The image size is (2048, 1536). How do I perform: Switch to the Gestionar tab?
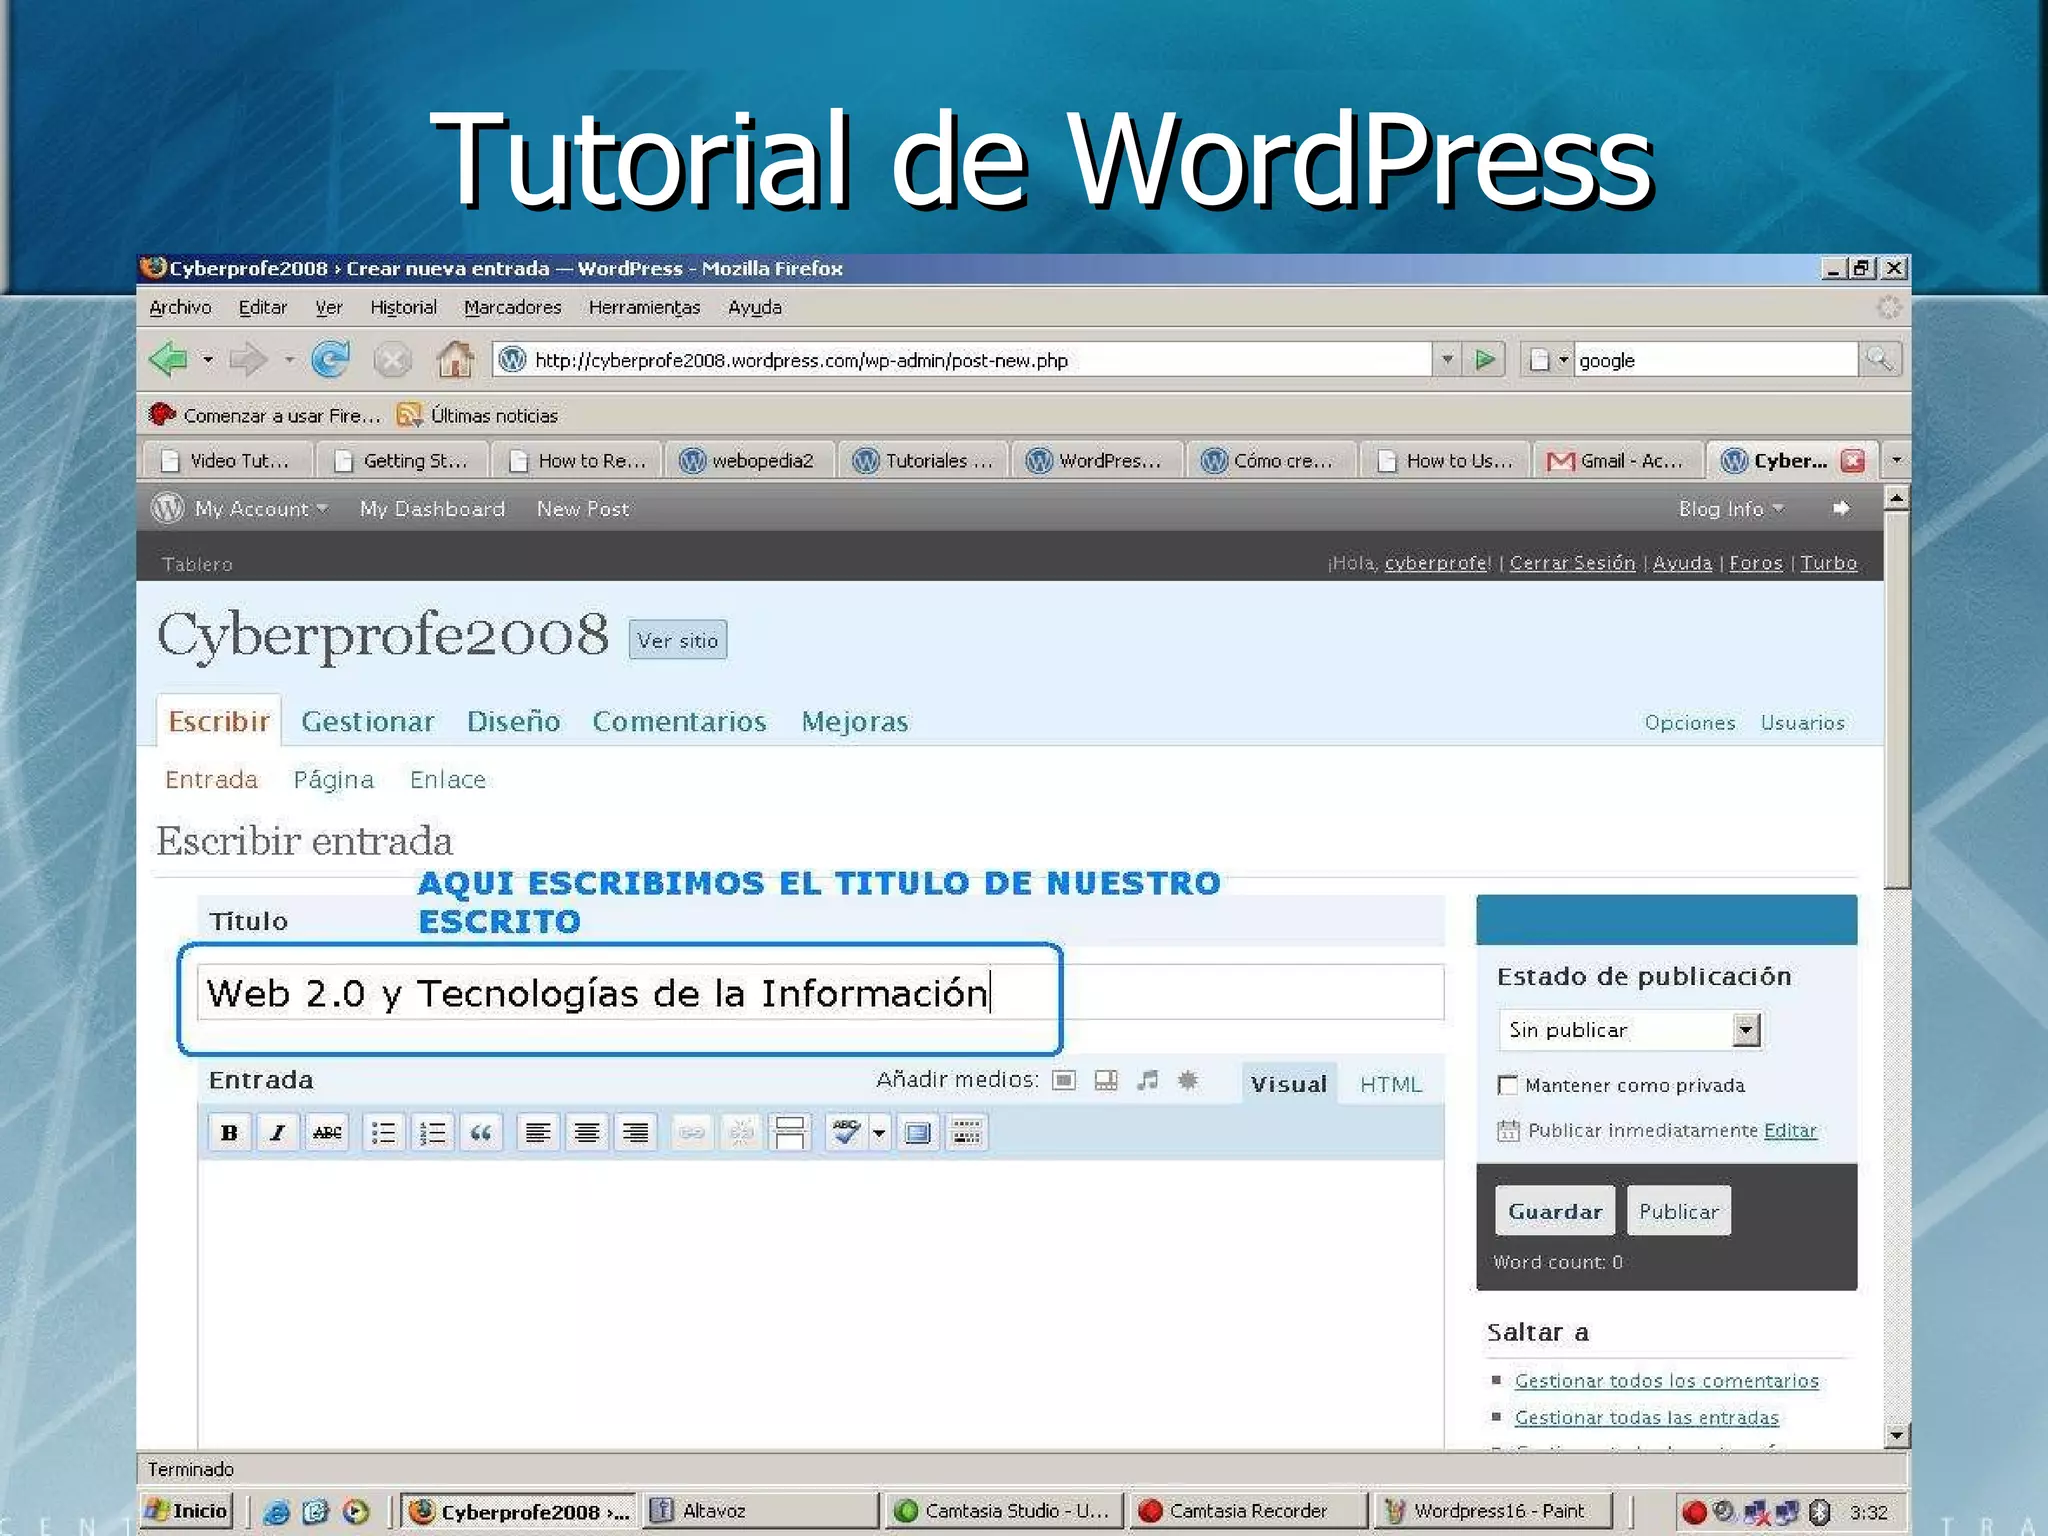(x=368, y=721)
